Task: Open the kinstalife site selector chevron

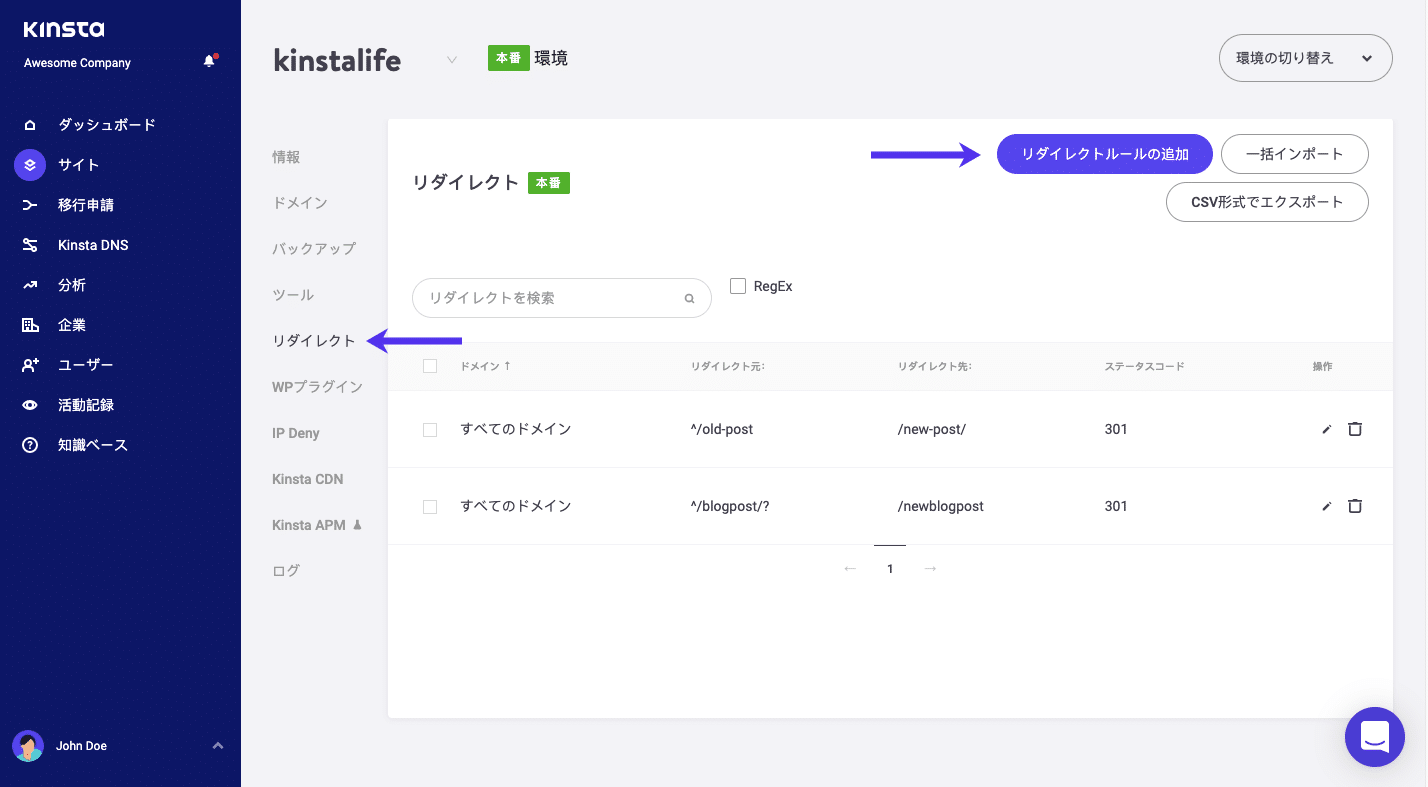Action: [452, 59]
